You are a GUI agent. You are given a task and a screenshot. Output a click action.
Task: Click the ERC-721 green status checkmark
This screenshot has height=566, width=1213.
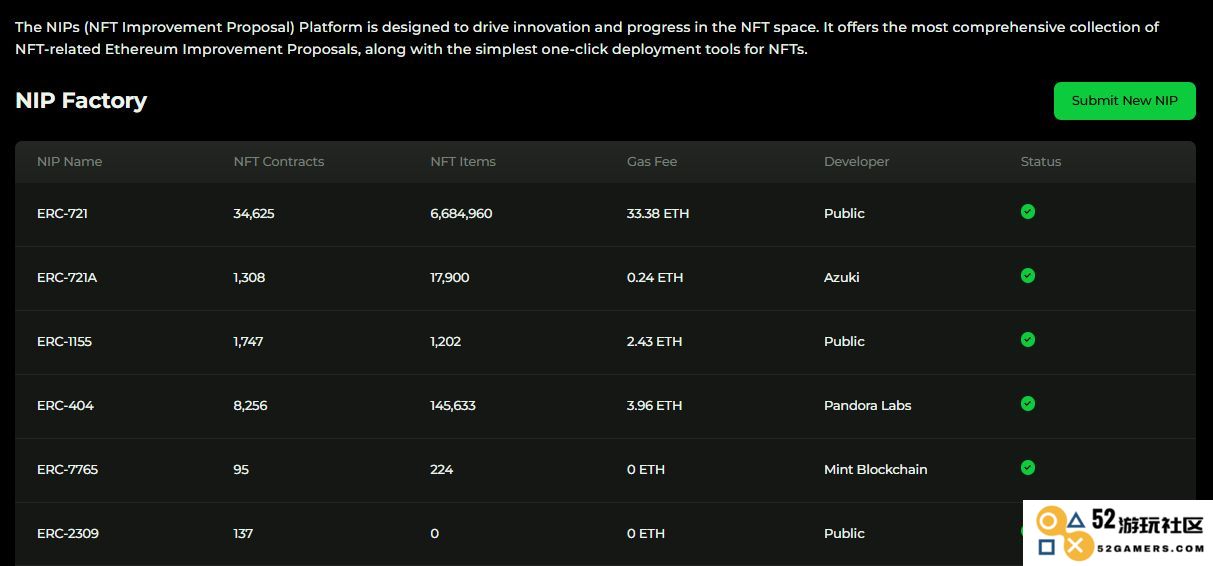click(x=1027, y=212)
